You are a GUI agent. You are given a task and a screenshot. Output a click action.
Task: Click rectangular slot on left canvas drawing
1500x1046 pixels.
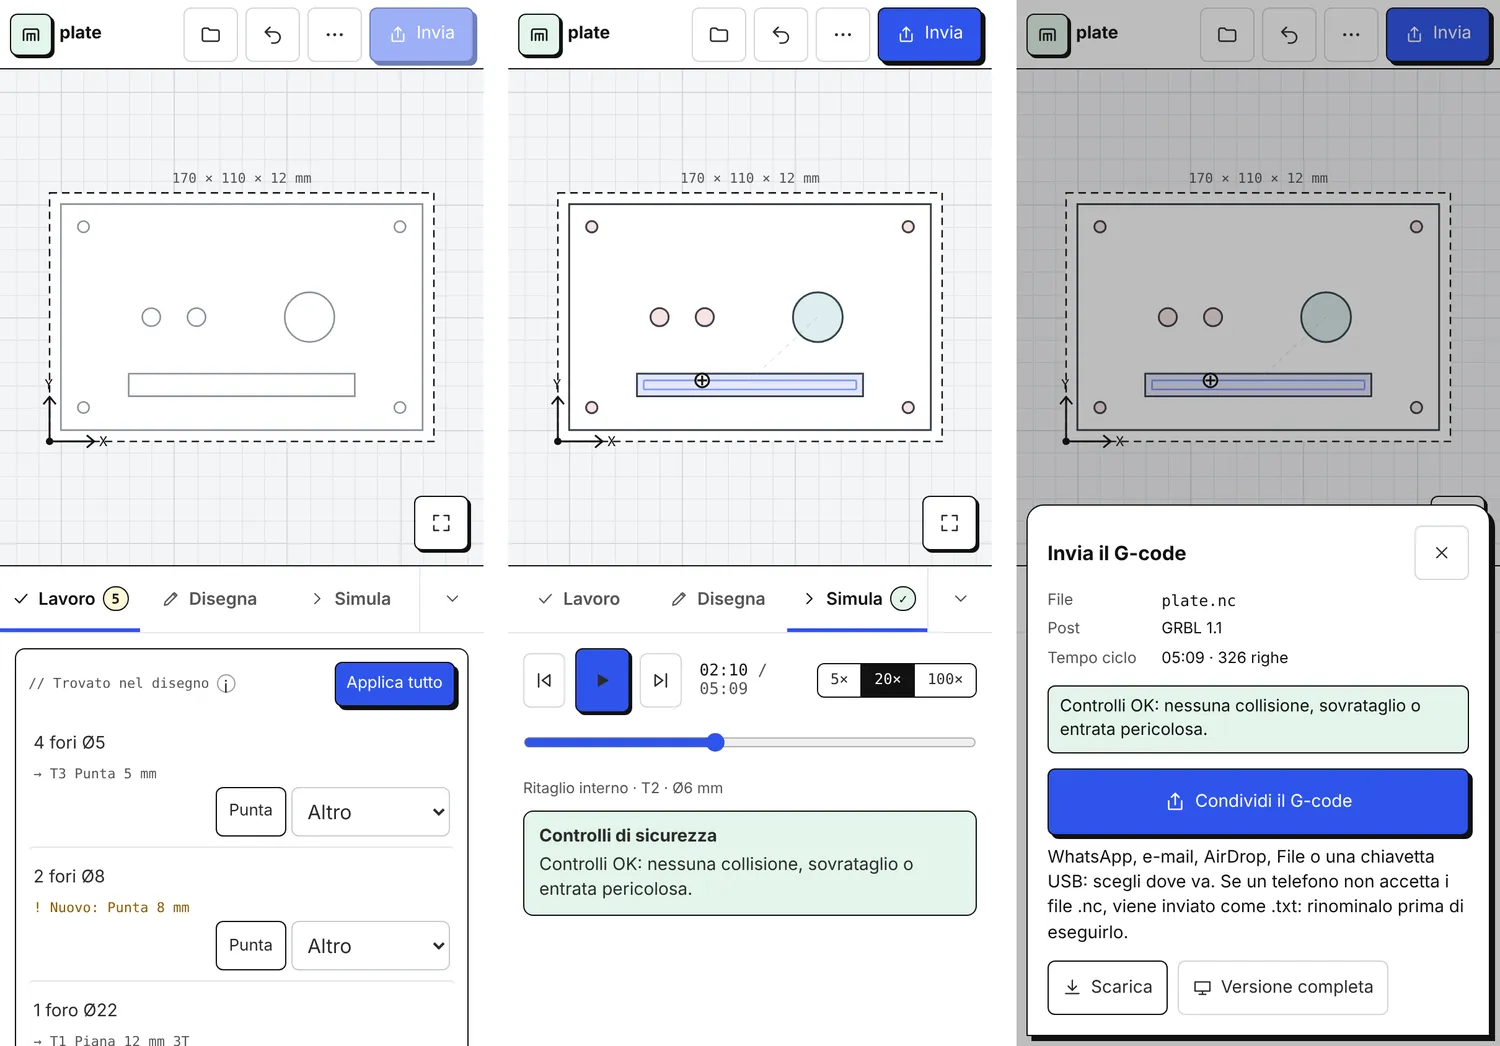242,385
